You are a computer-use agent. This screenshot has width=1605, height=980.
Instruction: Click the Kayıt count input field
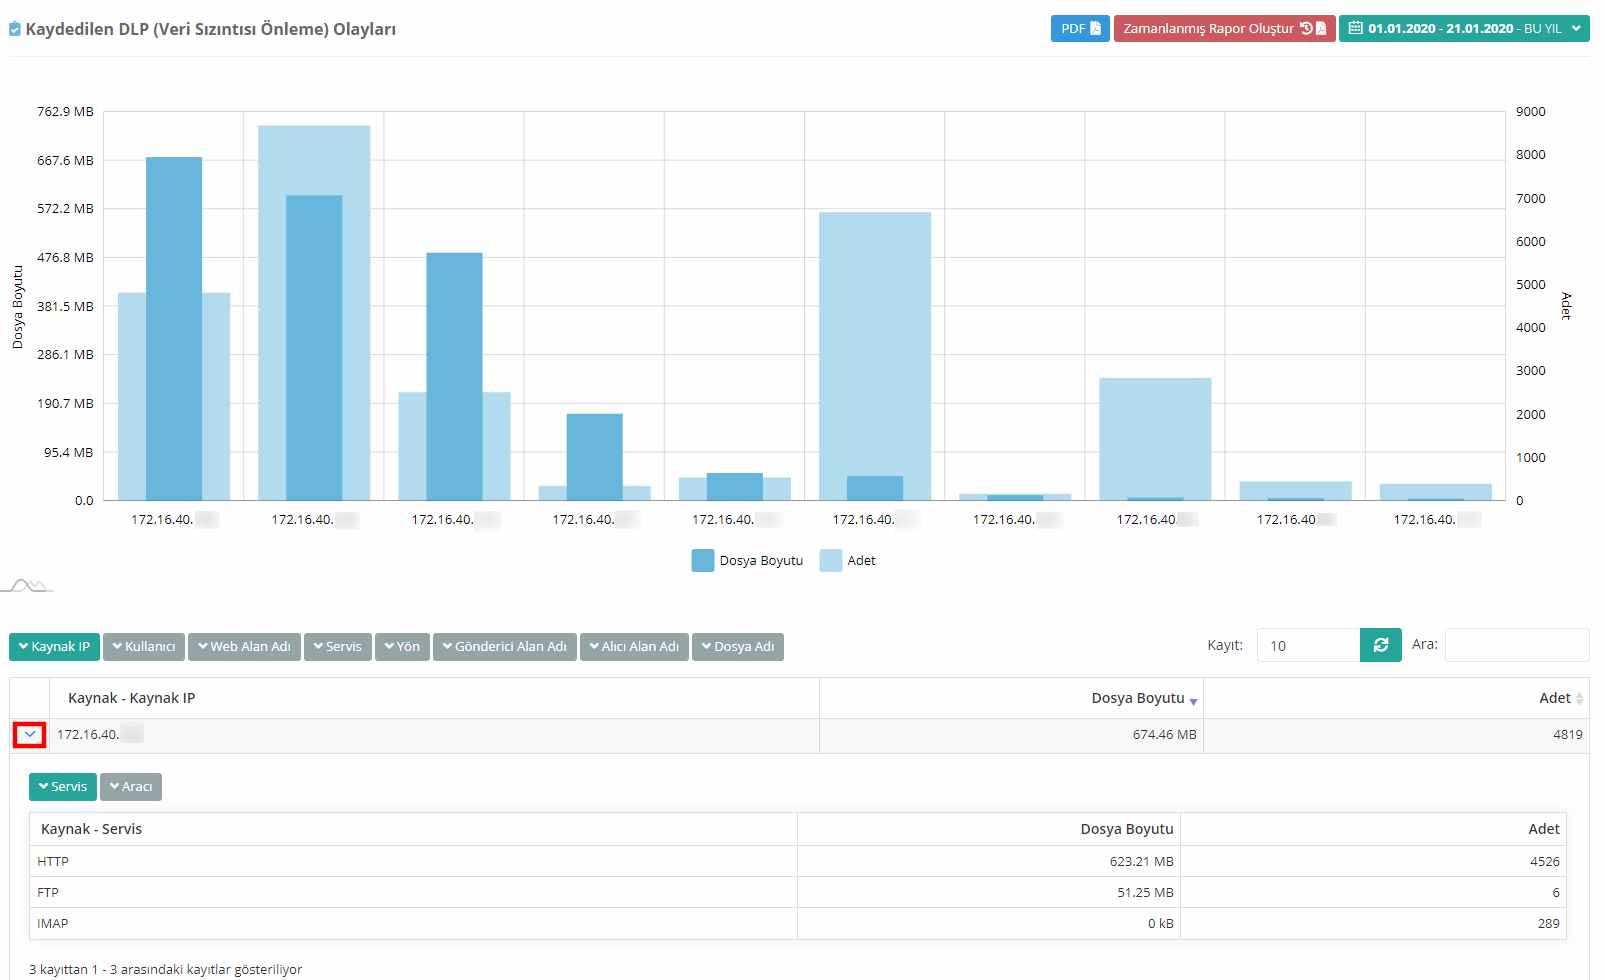pyautogui.click(x=1308, y=645)
